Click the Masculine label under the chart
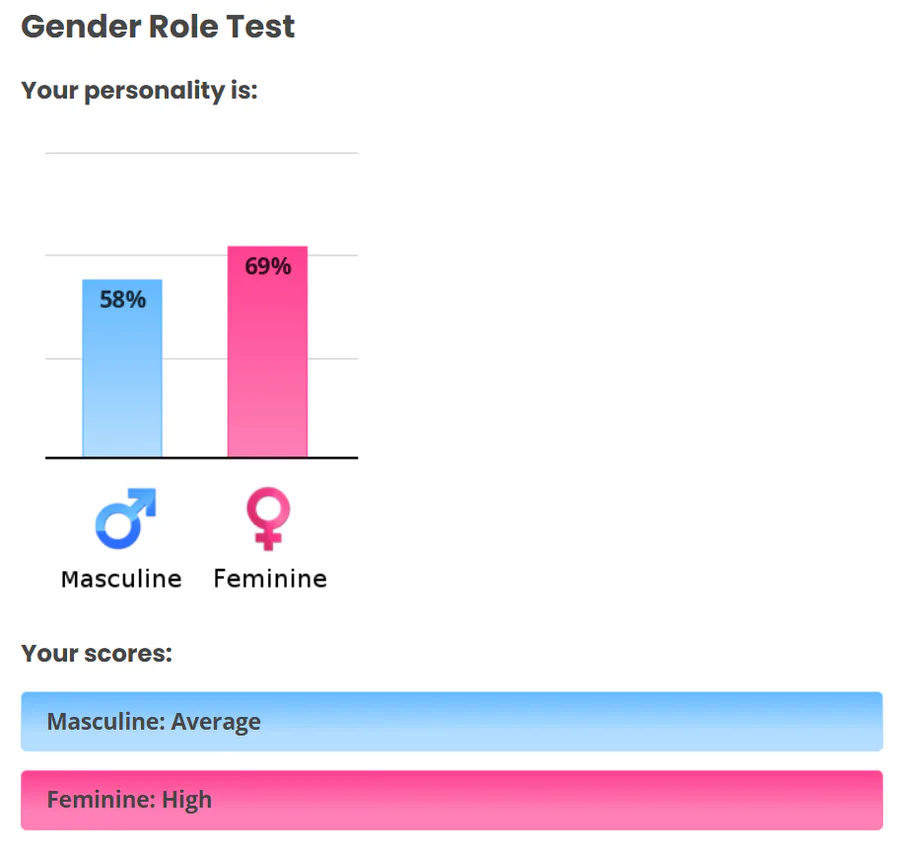The height and width of the screenshot is (851, 900). point(121,579)
